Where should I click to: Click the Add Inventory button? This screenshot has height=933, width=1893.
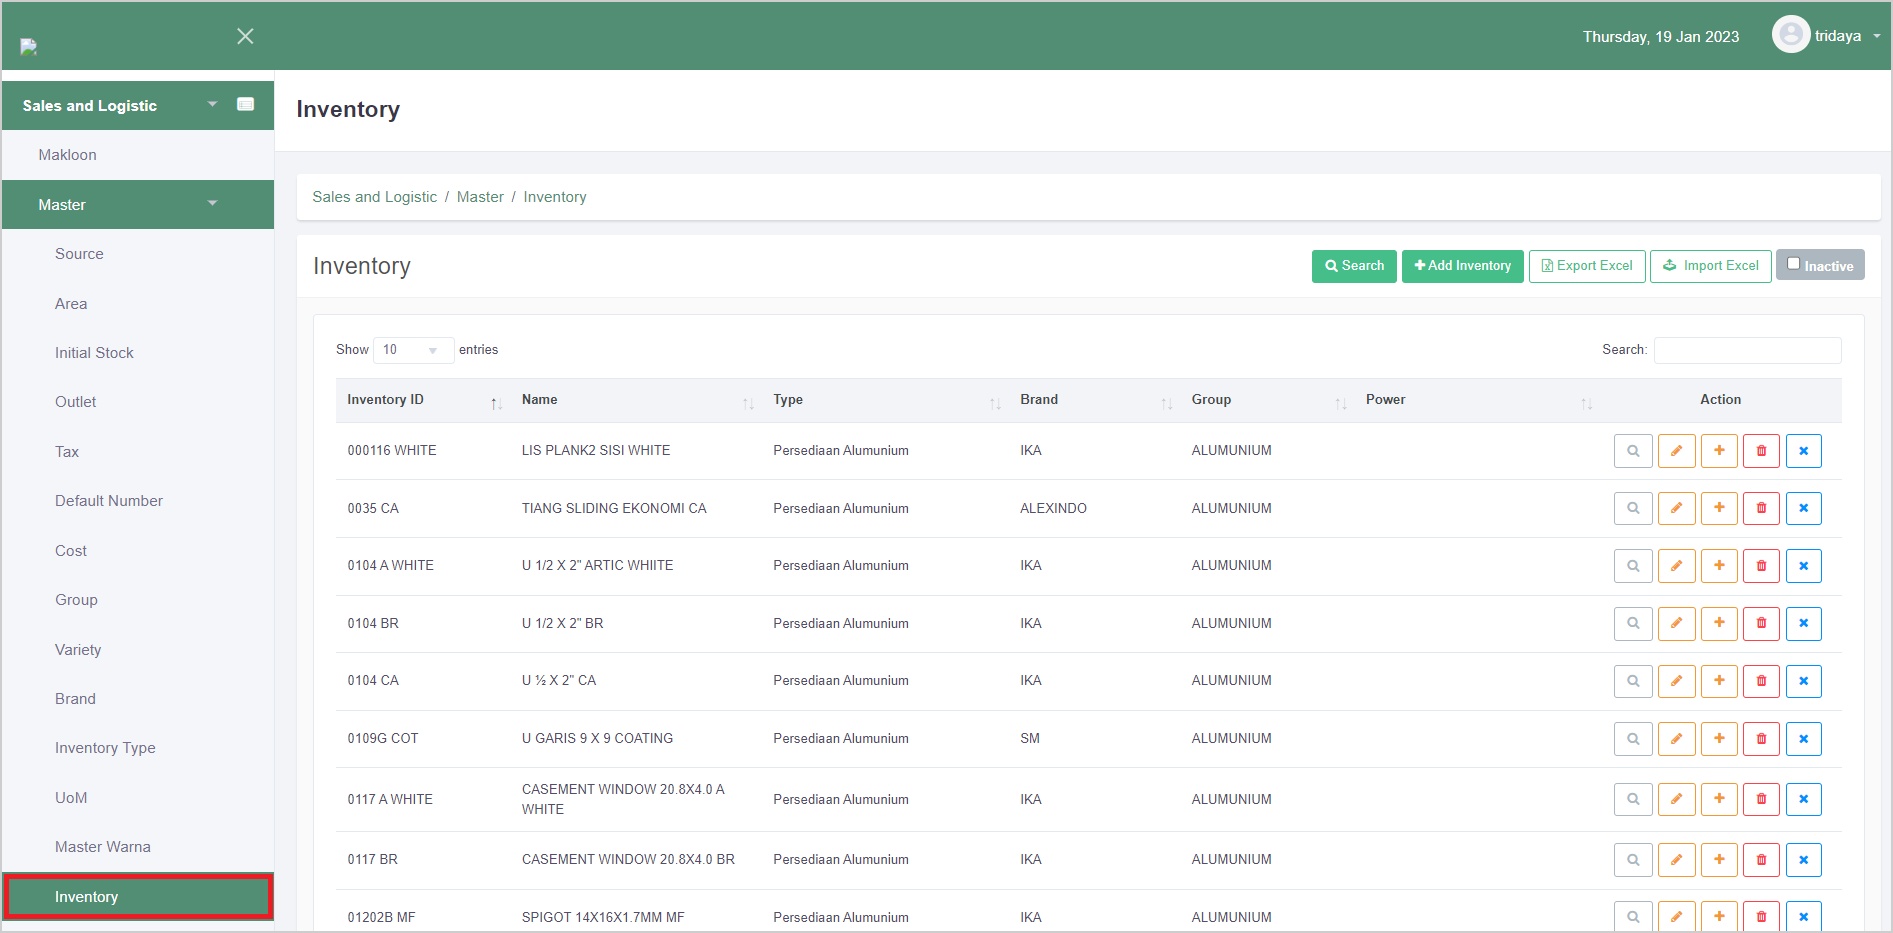pyautogui.click(x=1462, y=266)
